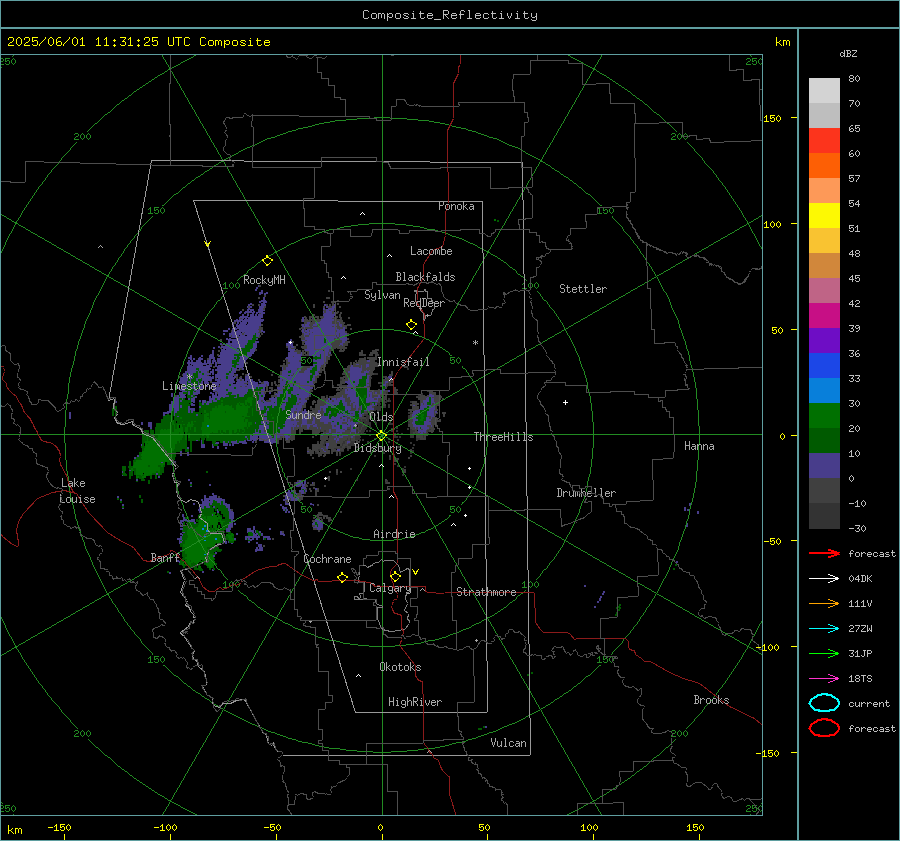The width and height of the screenshot is (900, 841).
Task: Click the Limestone label on the map
Action: click(189, 386)
